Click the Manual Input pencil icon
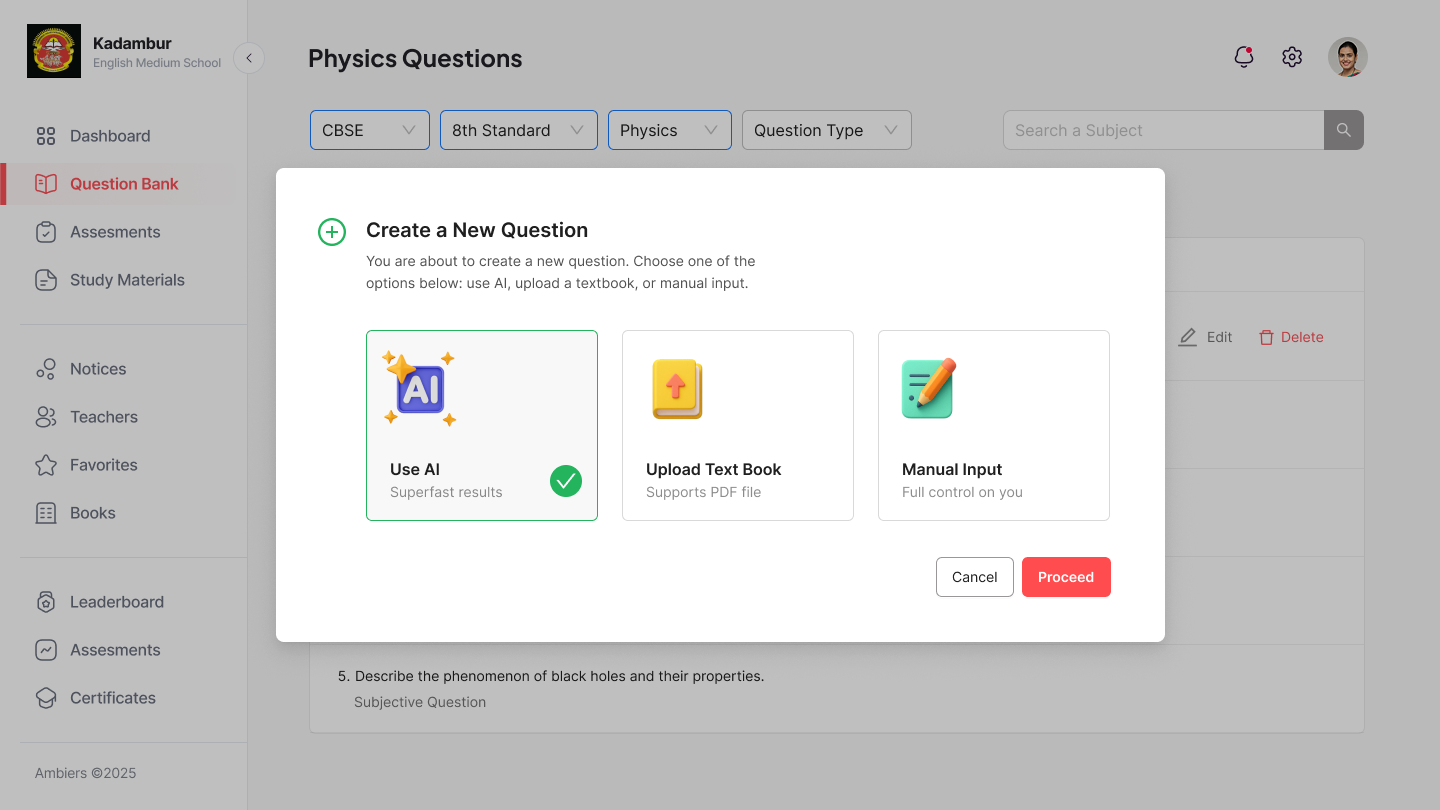The height and width of the screenshot is (810, 1440). pyautogui.click(x=929, y=388)
